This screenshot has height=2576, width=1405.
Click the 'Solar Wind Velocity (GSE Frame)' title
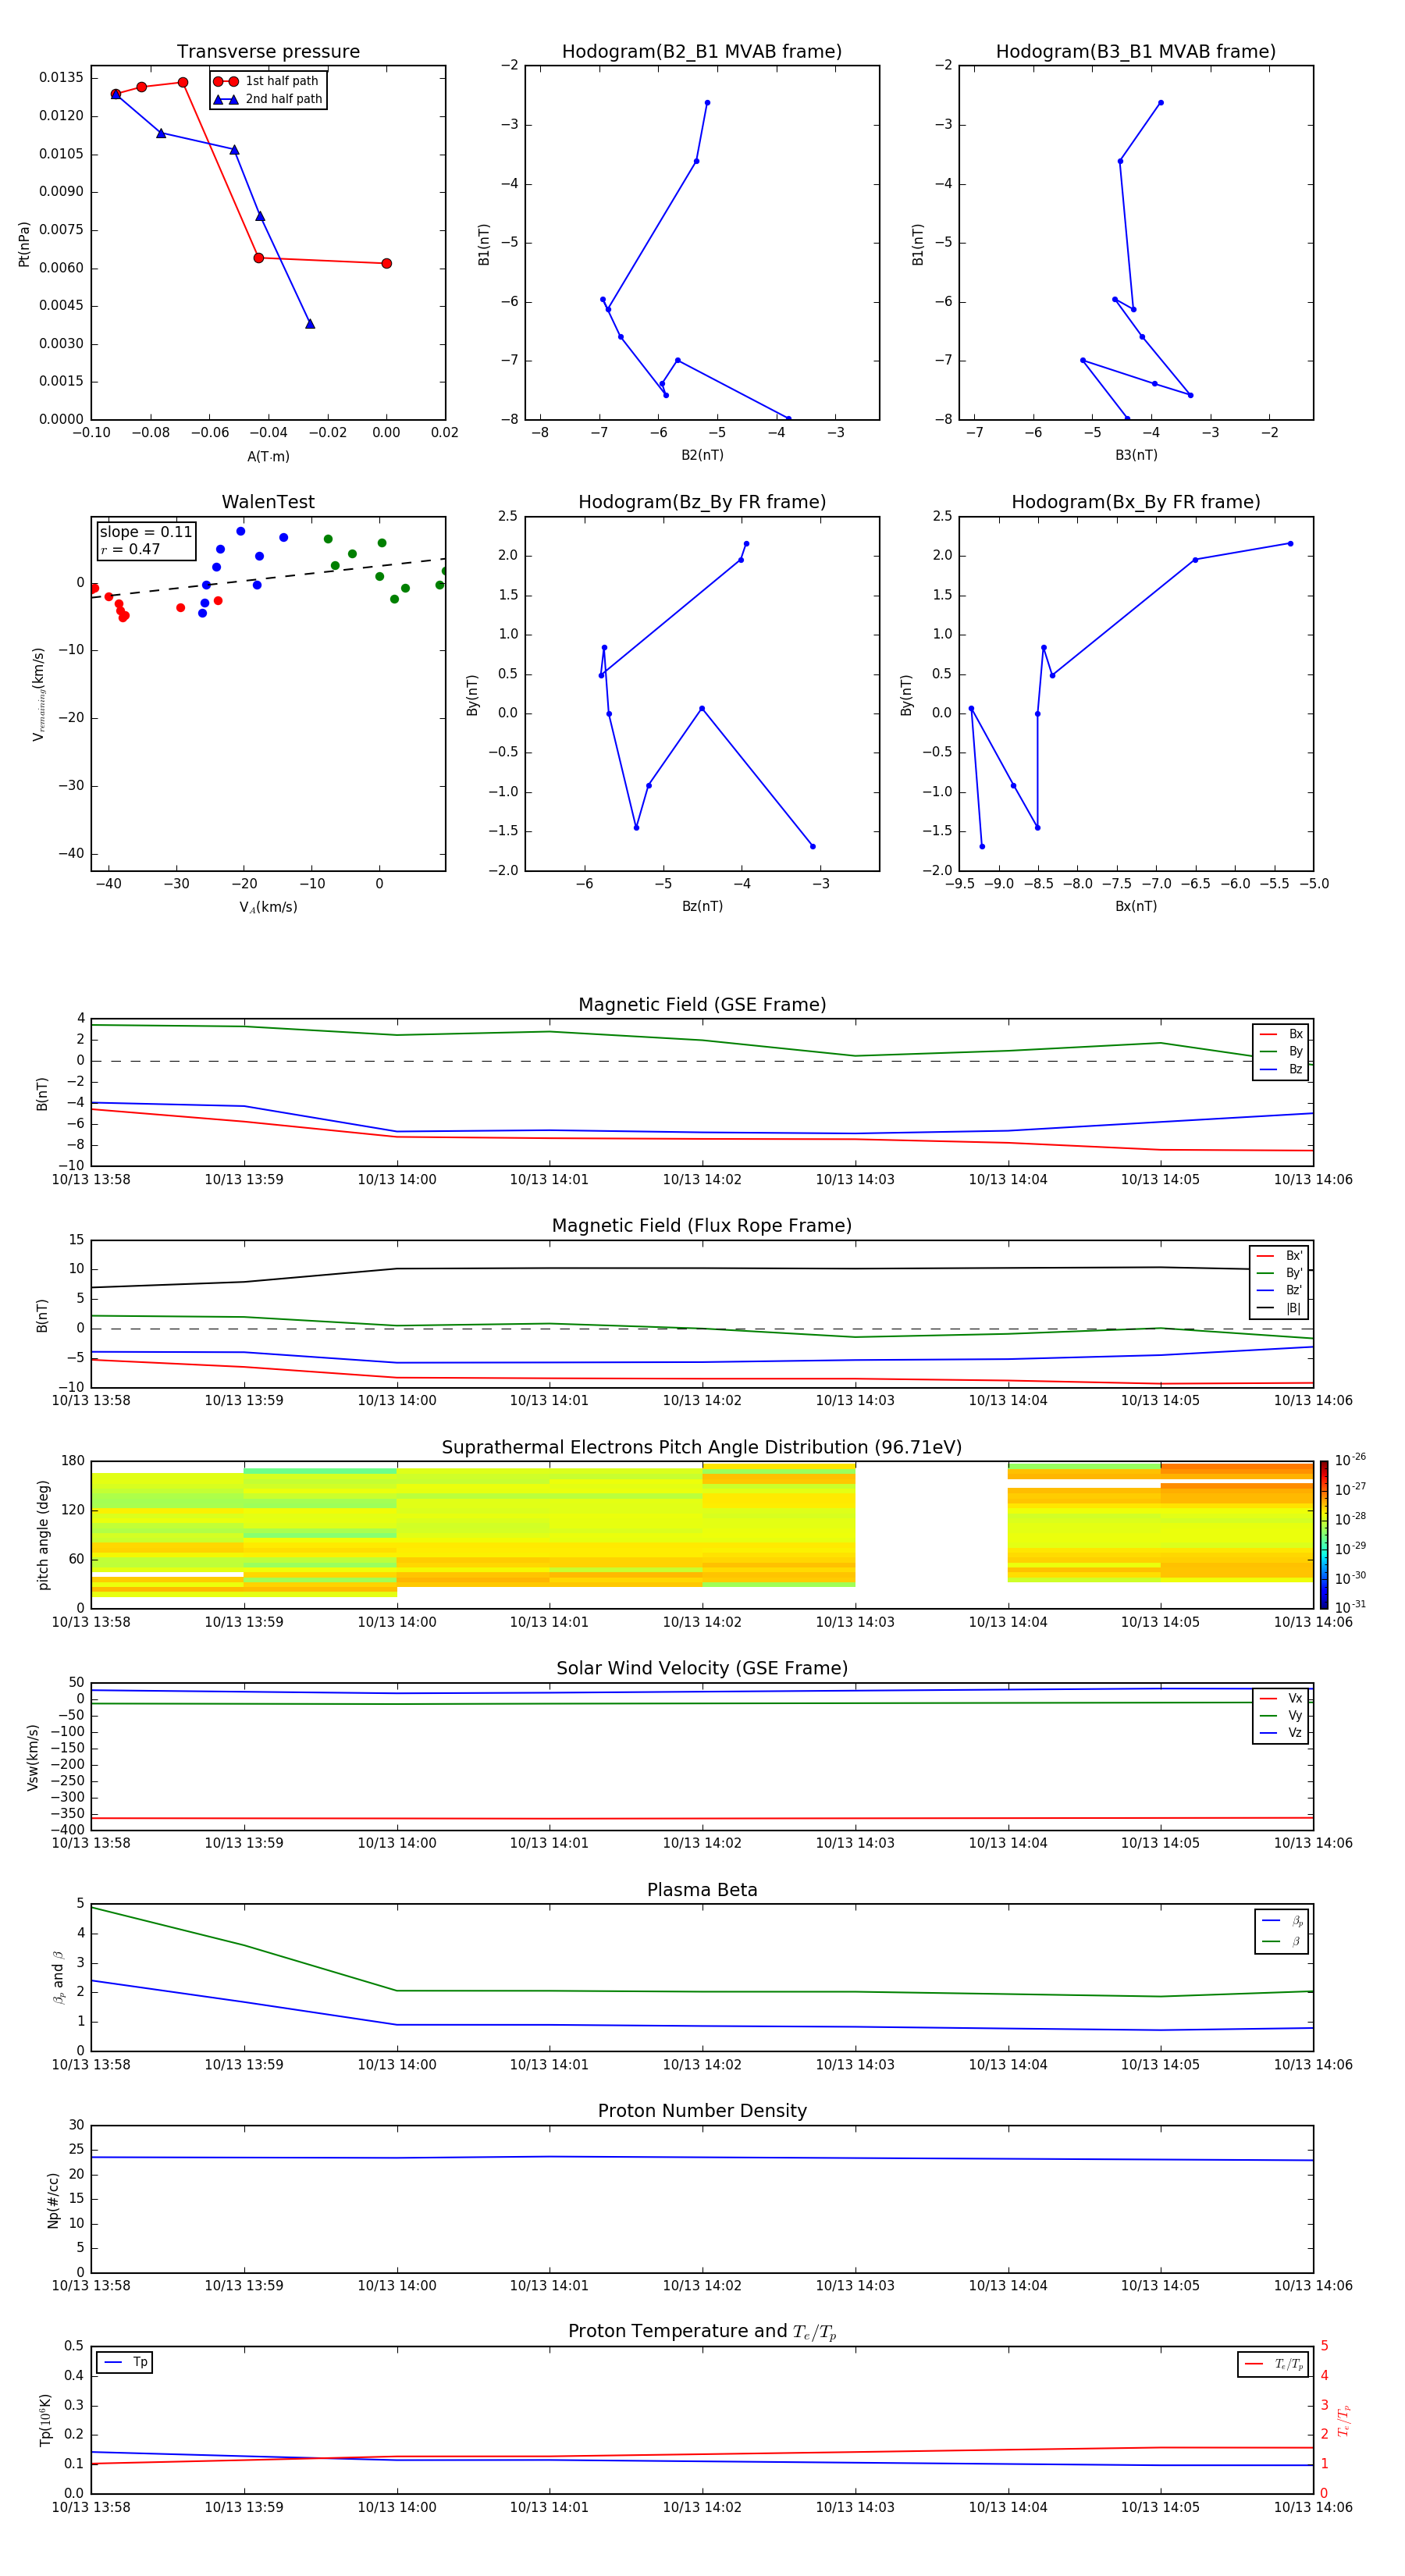pyautogui.click(x=702, y=1669)
